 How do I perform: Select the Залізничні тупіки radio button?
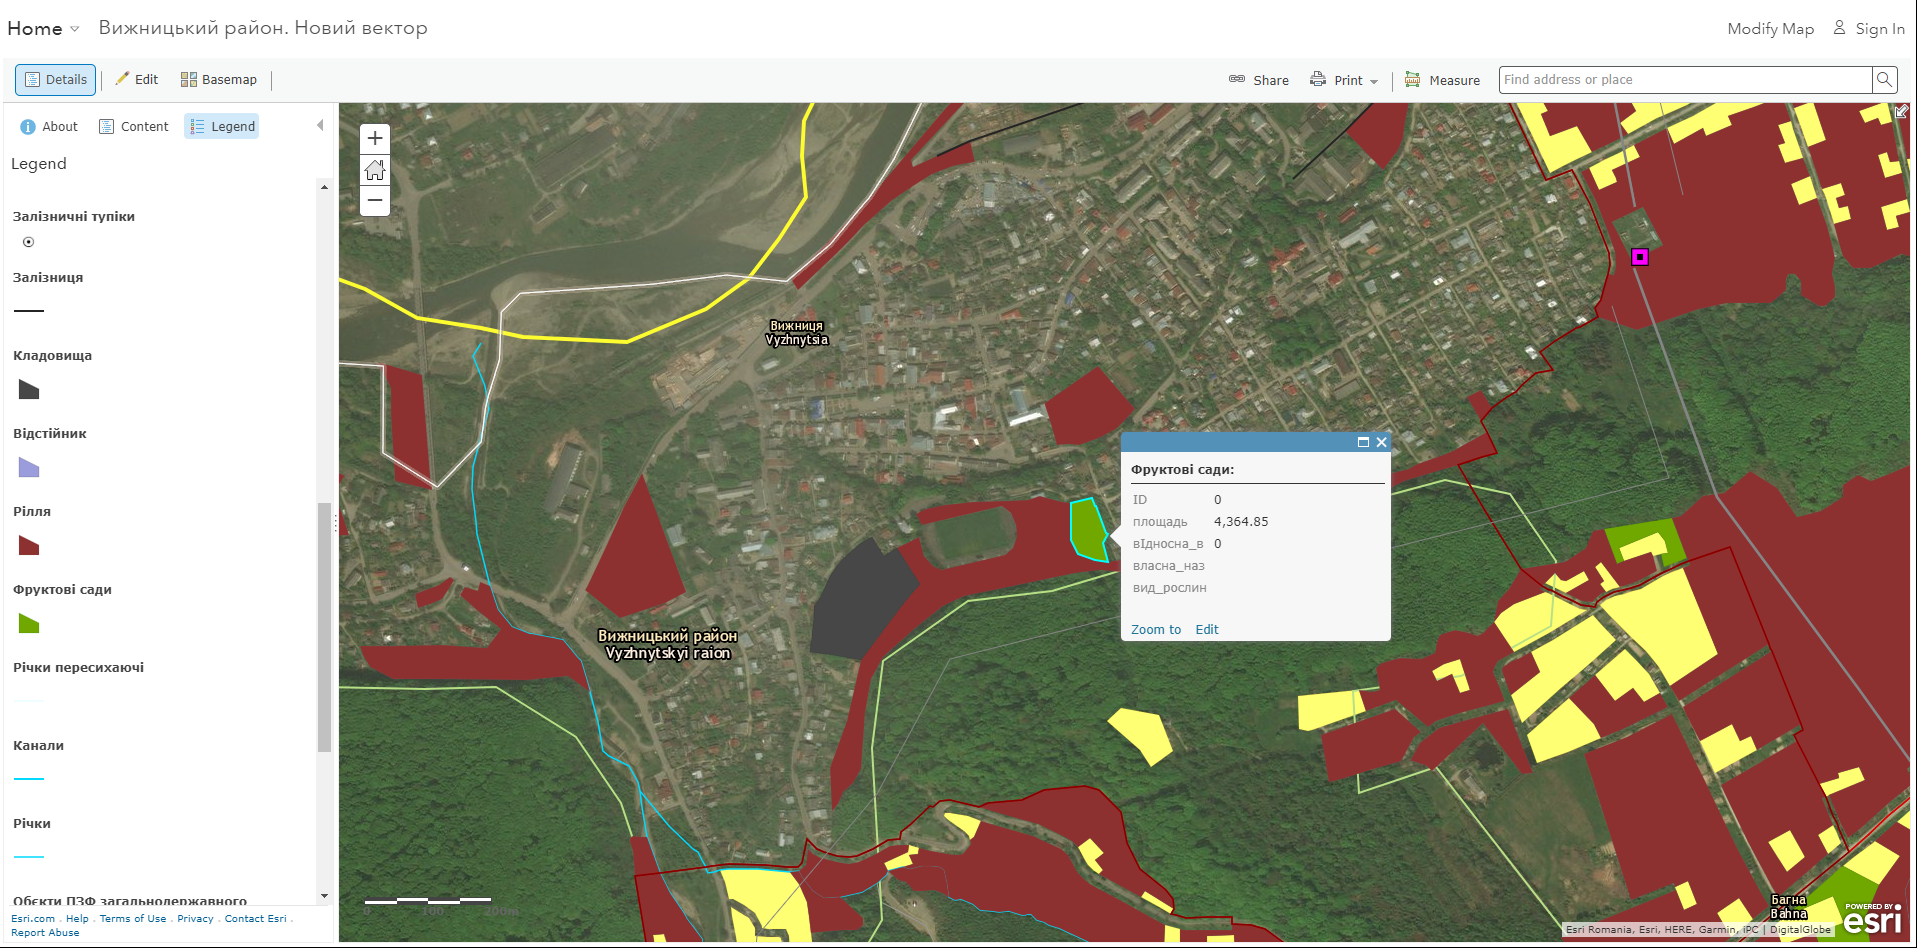(x=28, y=241)
